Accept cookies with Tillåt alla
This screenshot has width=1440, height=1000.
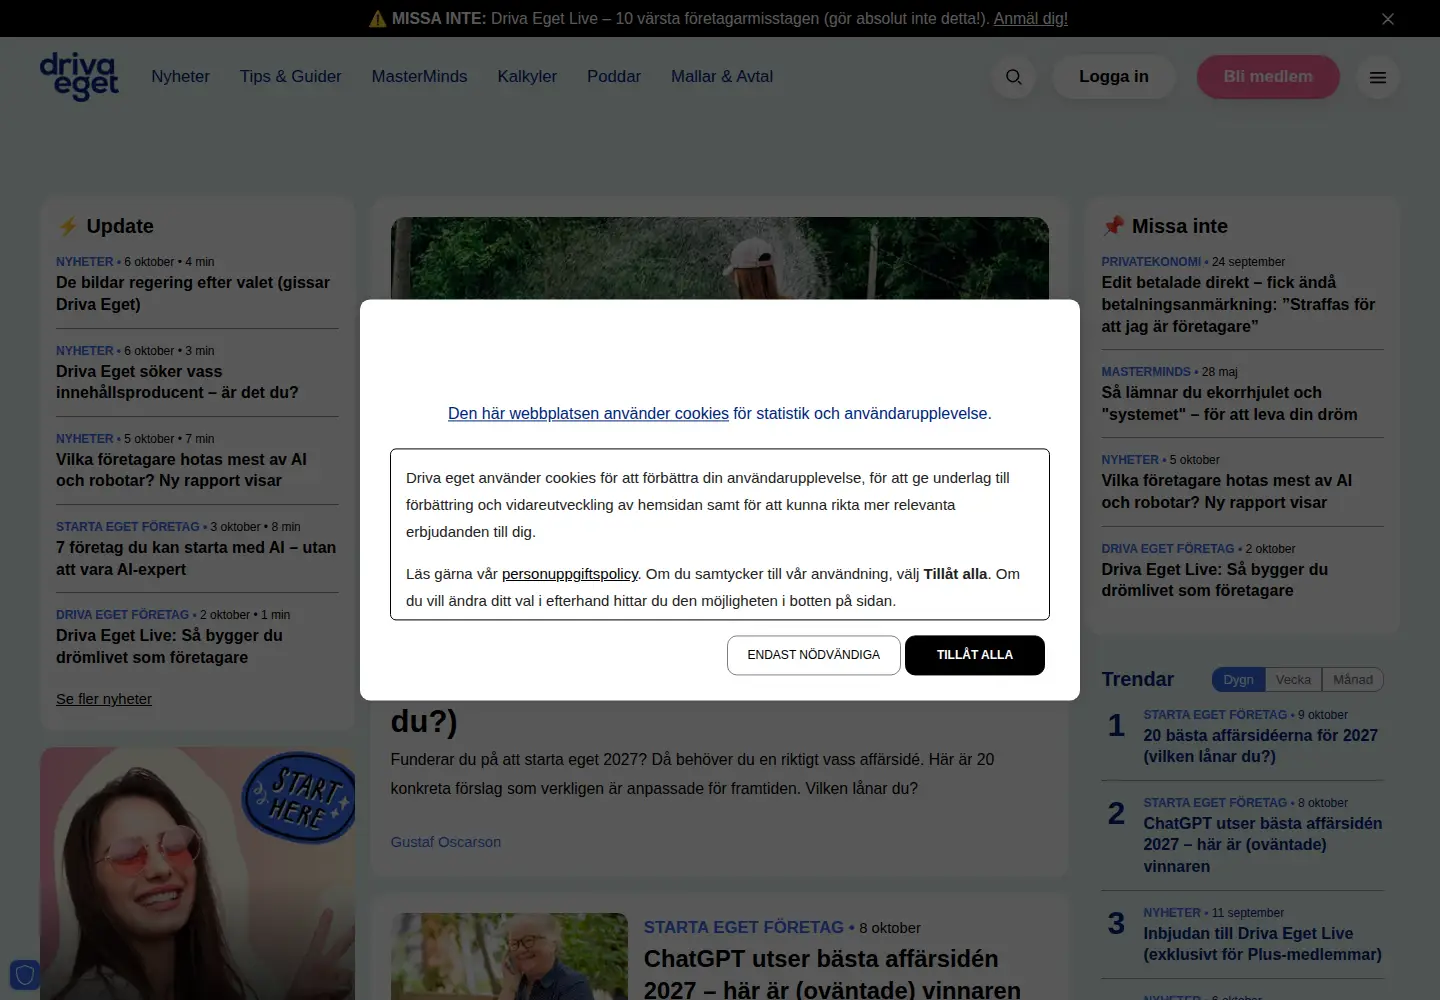(975, 655)
